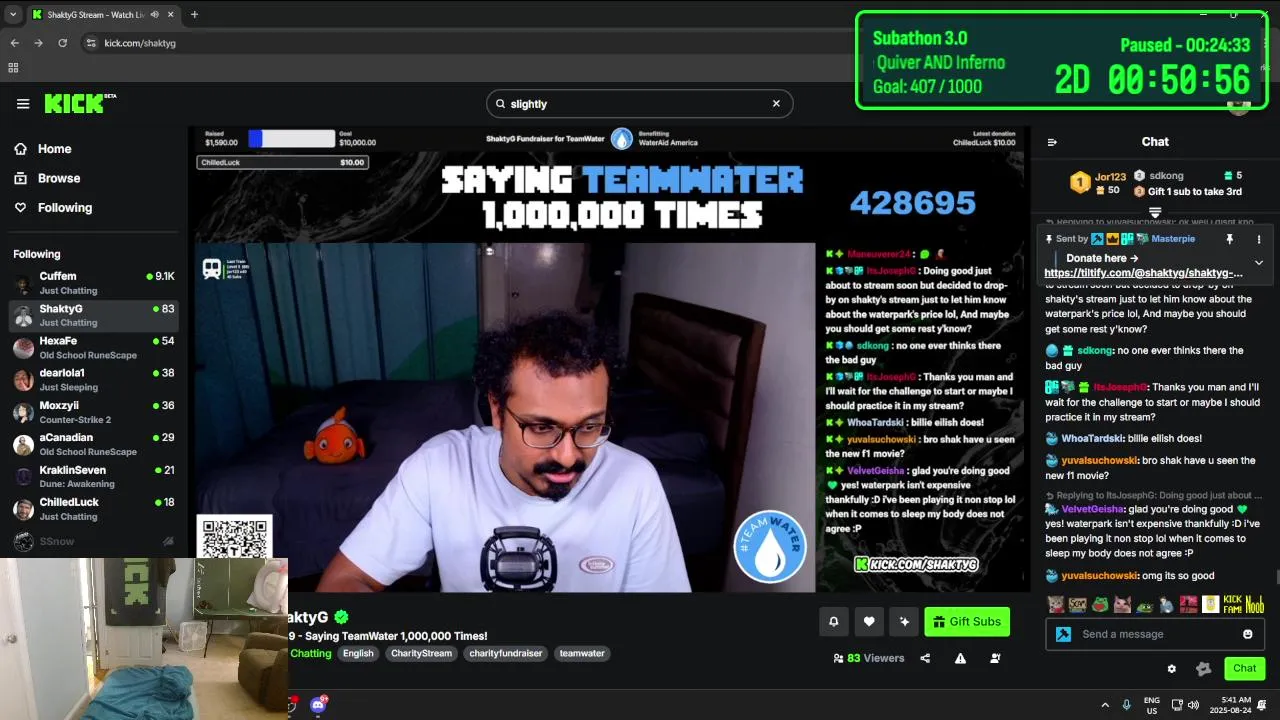
Task: Click the microphone tray icon
Action: click(x=1127, y=704)
